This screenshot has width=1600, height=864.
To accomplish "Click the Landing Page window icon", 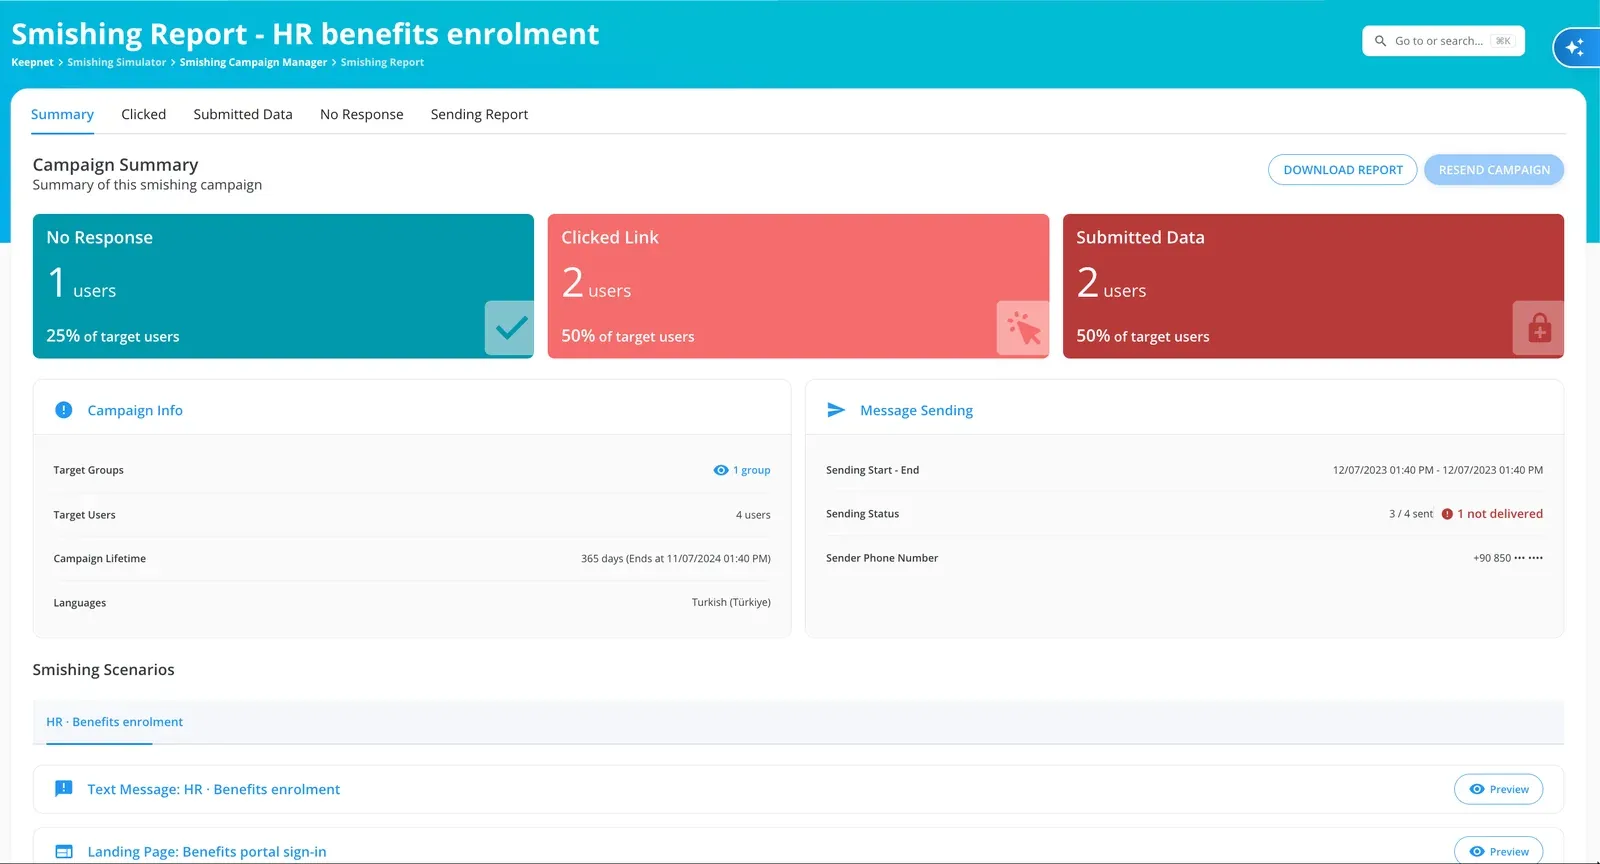I will point(64,852).
